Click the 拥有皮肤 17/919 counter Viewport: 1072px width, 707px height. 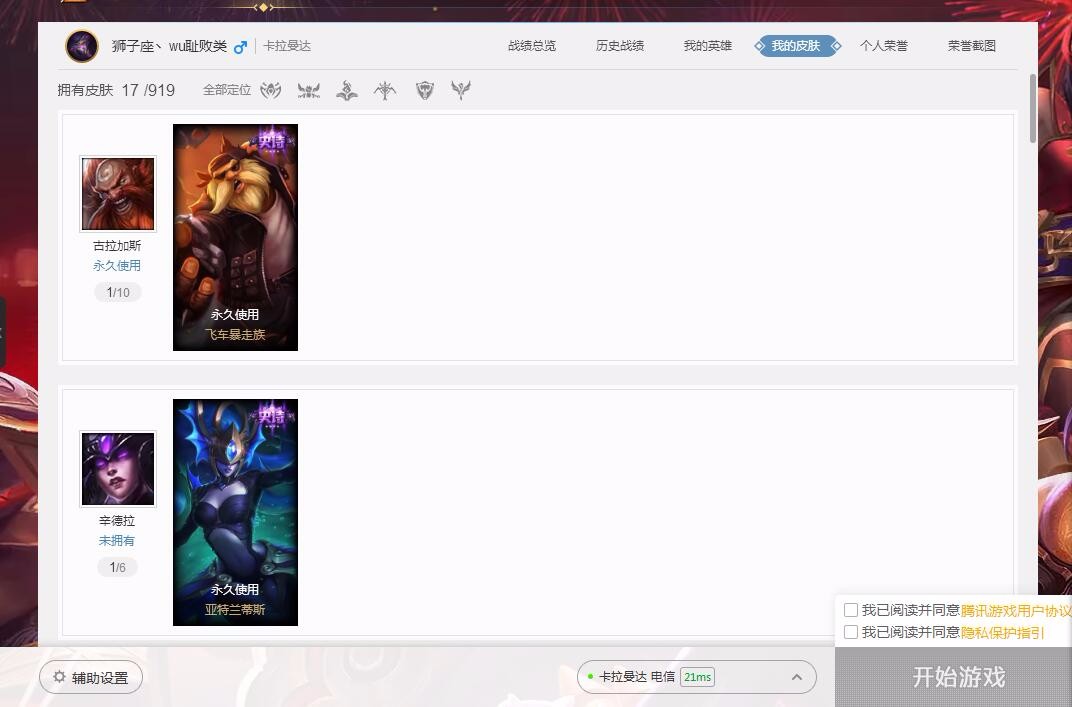coord(116,90)
